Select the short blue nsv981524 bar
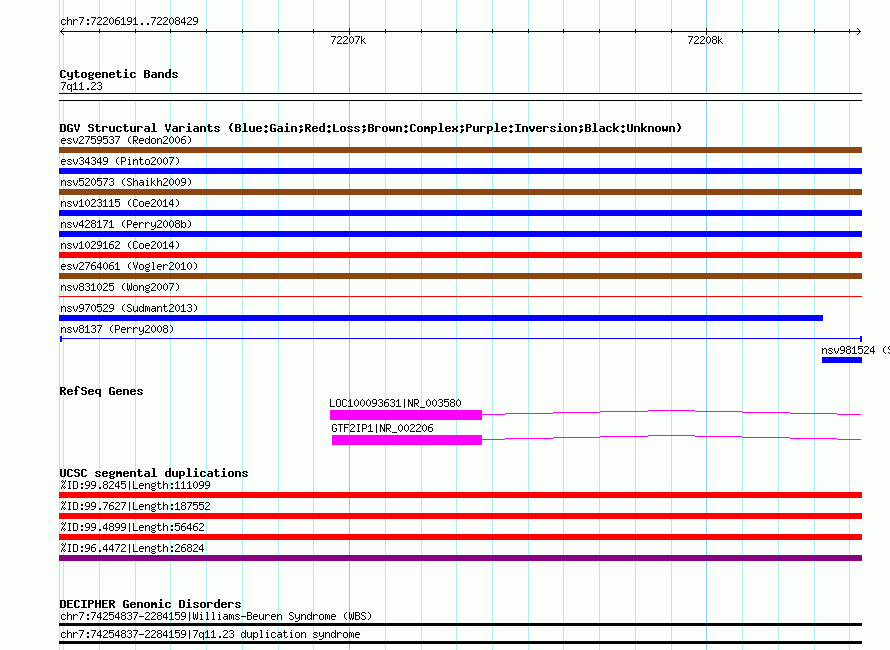Screen dimensions: 890x650 point(842,360)
